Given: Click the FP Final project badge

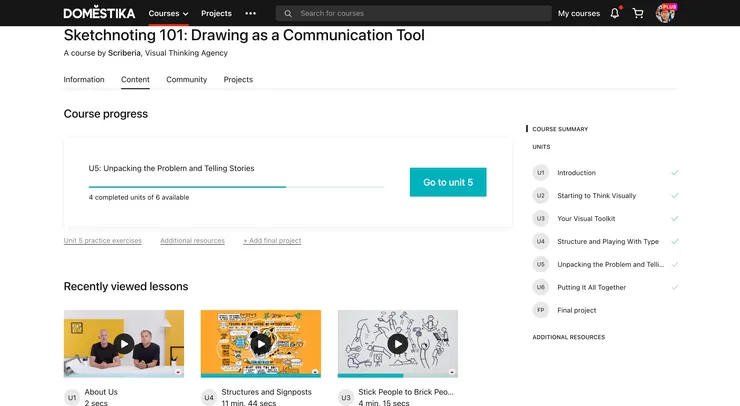Looking at the screenshot, I should 541,310.
